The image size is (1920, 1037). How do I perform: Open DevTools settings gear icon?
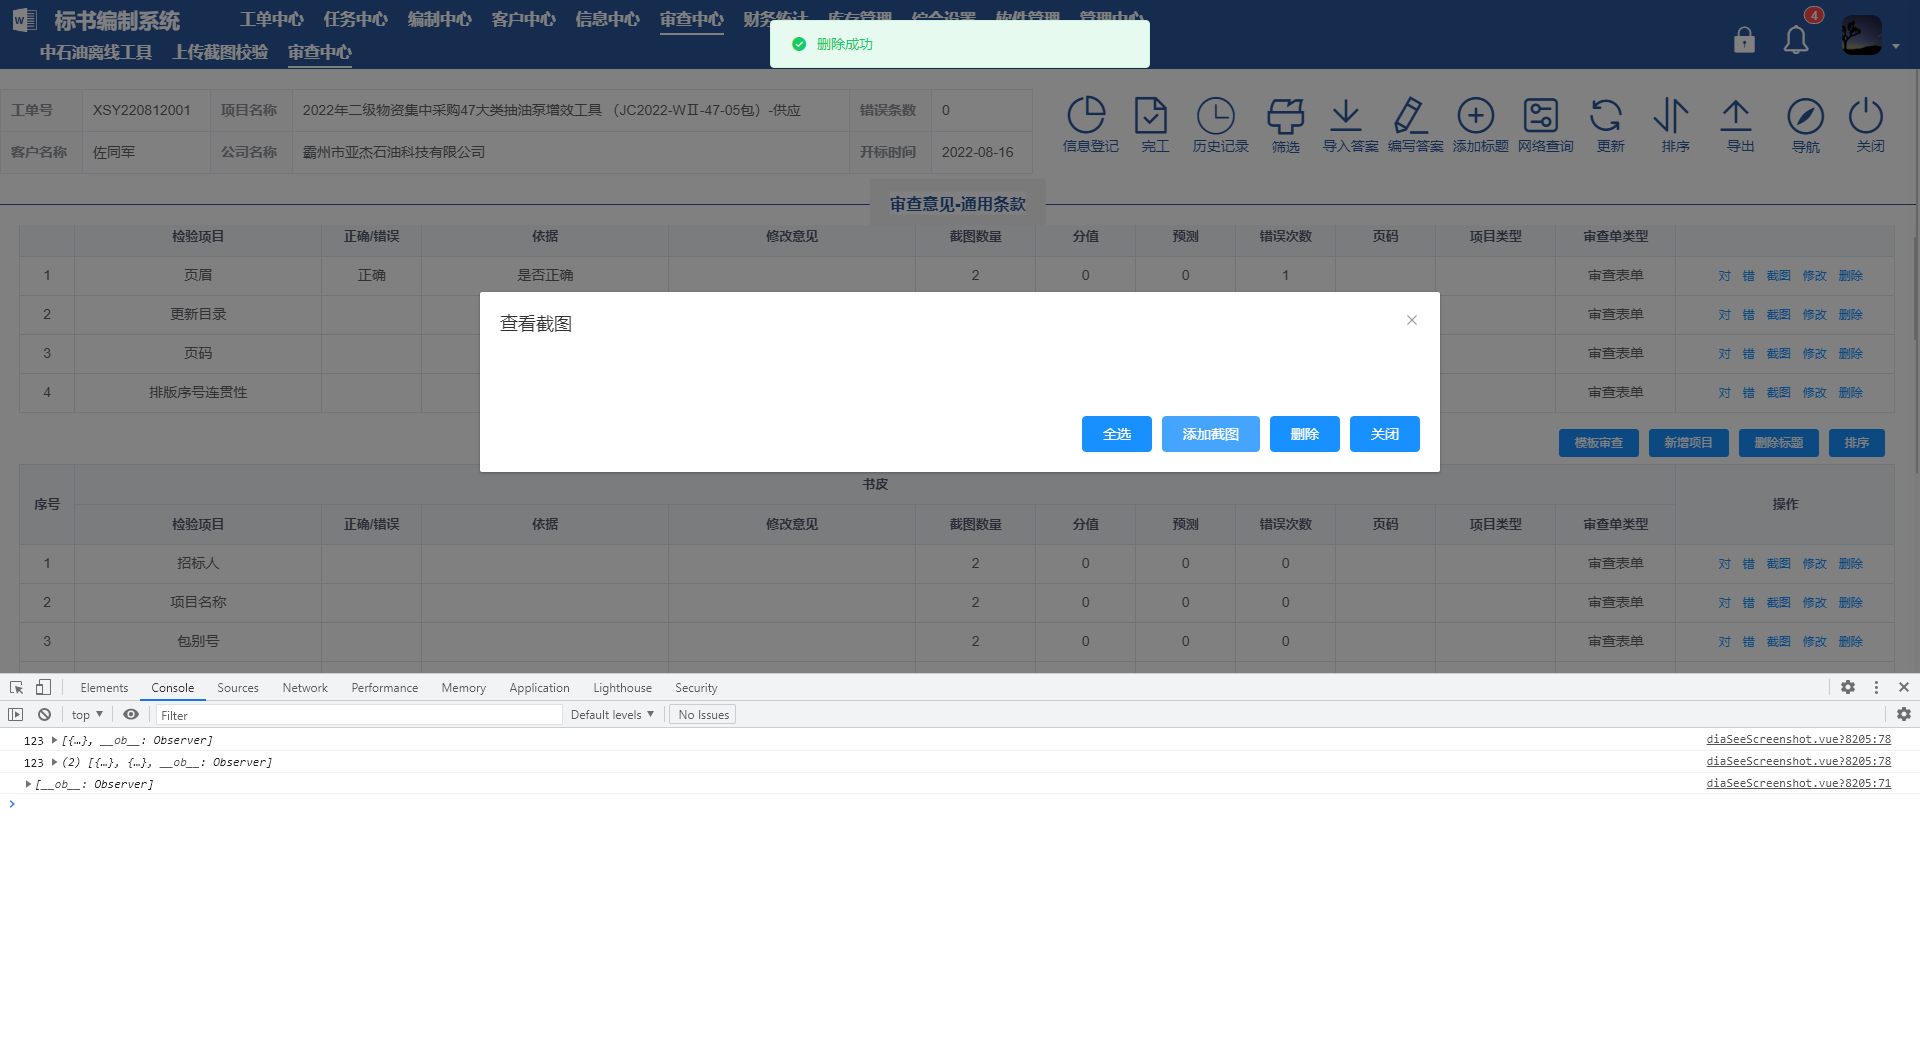[1848, 687]
